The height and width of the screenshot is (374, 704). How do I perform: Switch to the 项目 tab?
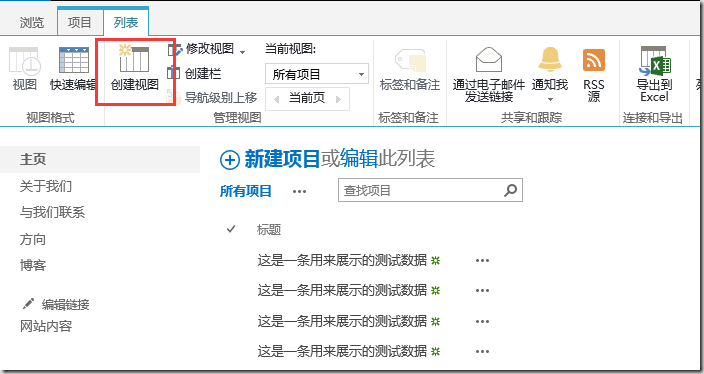(x=79, y=22)
